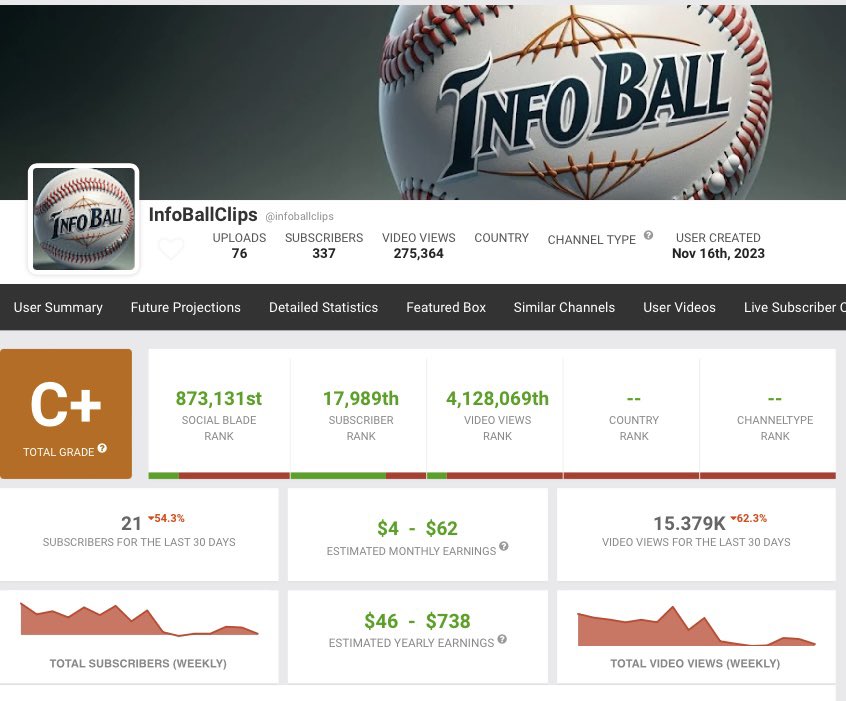Viewport: 846px width, 701px height.
Task: View the User Videos tab
Action: [679, 307]
